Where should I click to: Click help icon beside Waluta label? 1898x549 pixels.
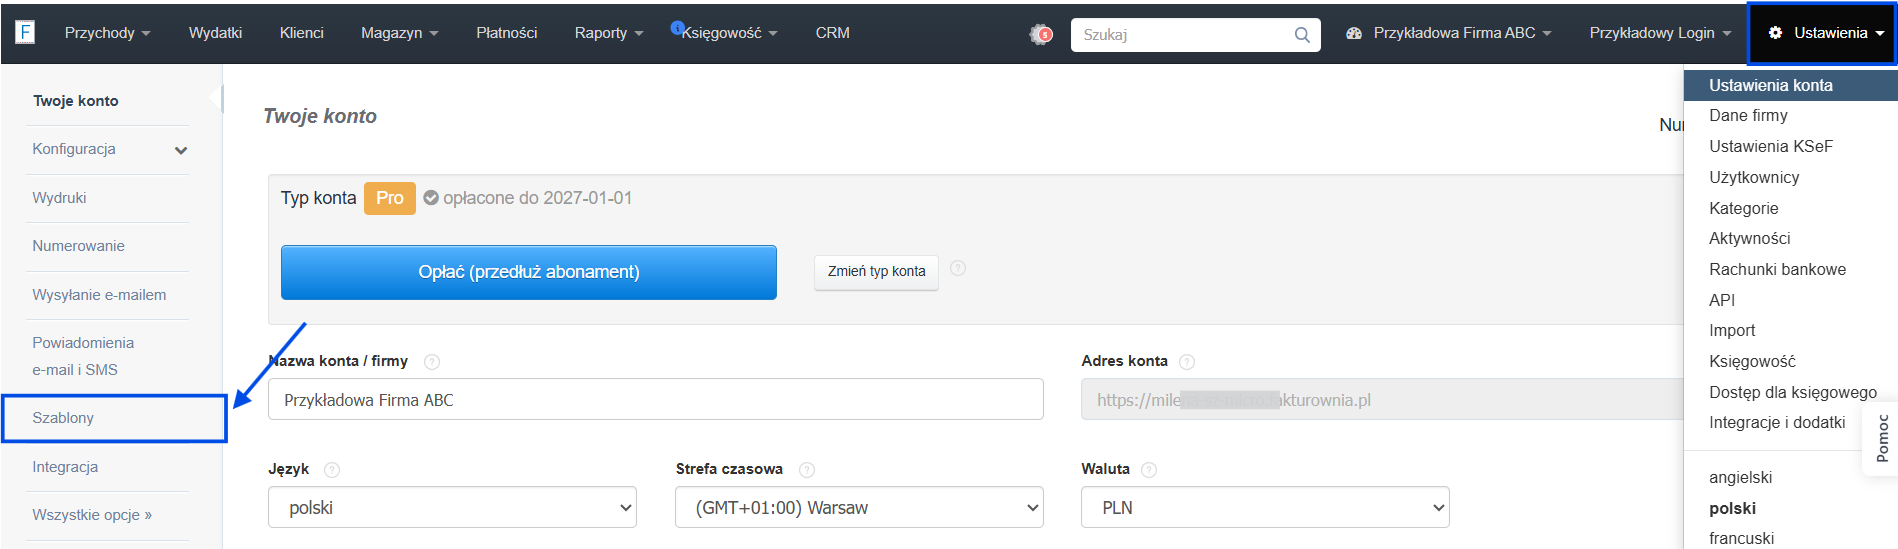click(x=1149, y=470)
